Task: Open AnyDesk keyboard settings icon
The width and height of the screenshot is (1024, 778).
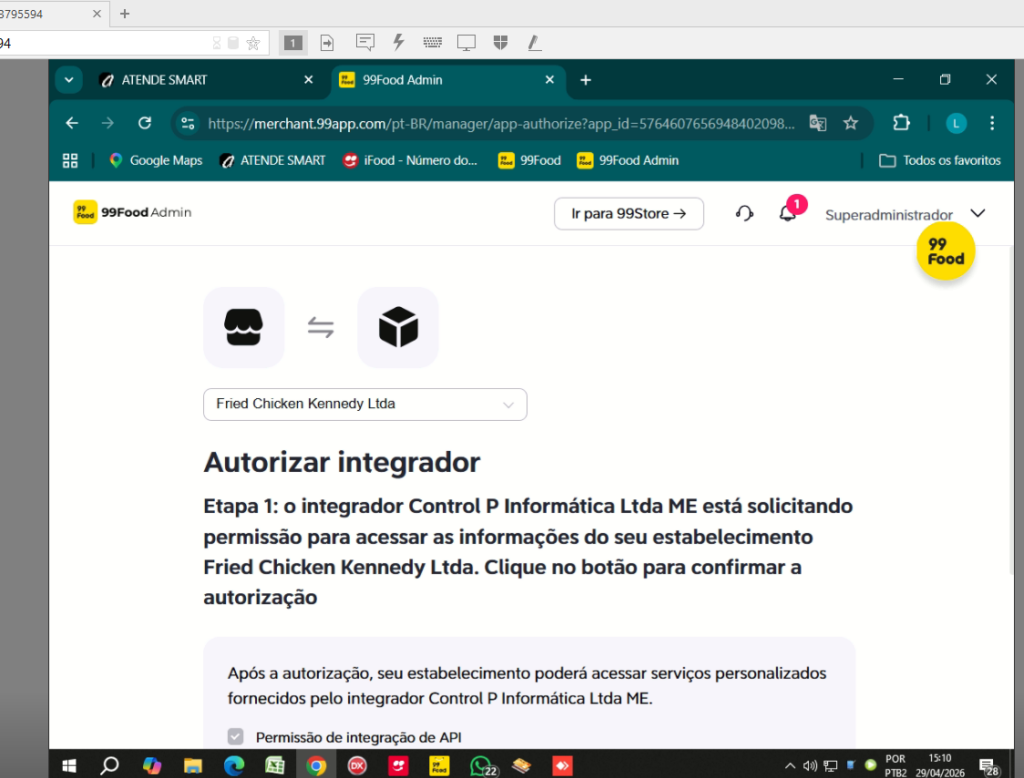Action: [432, 42]
